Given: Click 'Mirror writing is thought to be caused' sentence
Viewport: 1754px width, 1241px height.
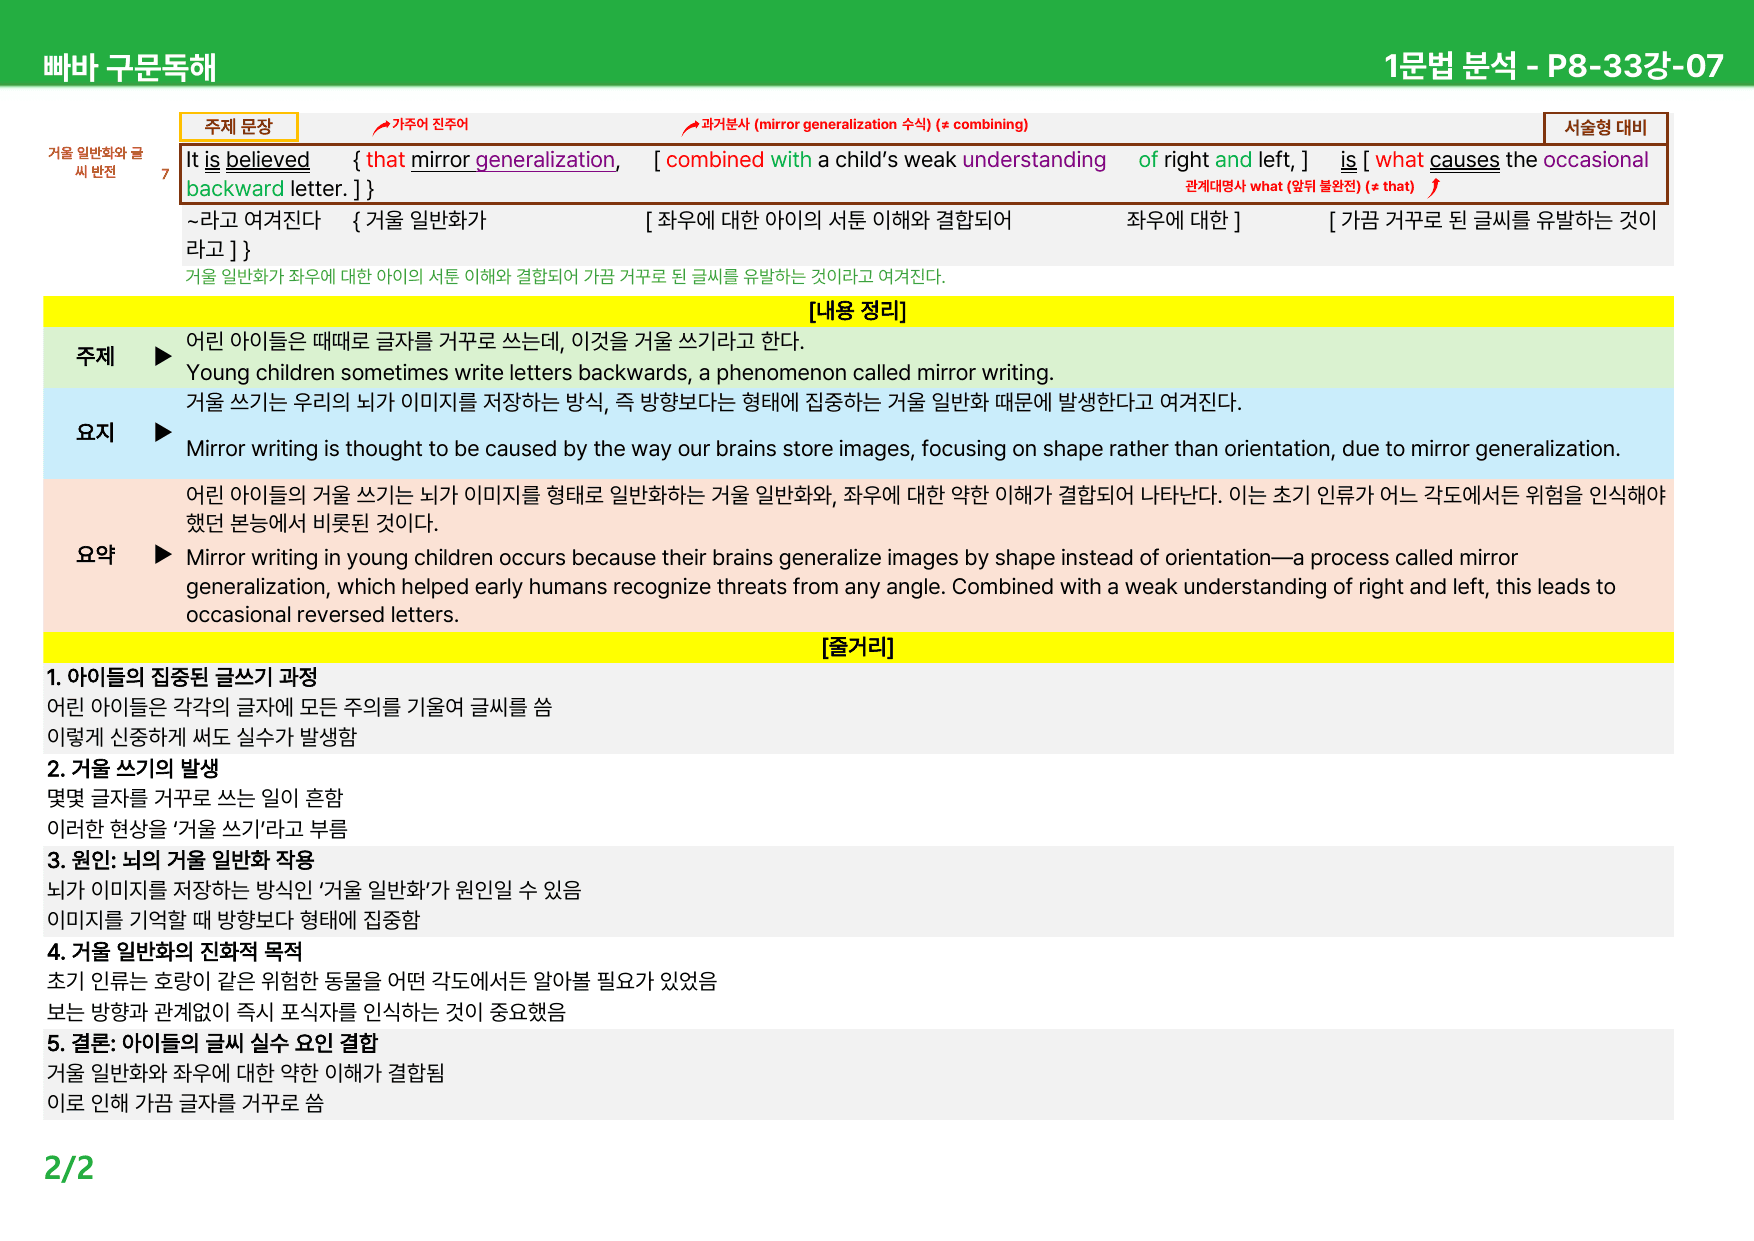Looking at the screenshot, I should [903, 449].
